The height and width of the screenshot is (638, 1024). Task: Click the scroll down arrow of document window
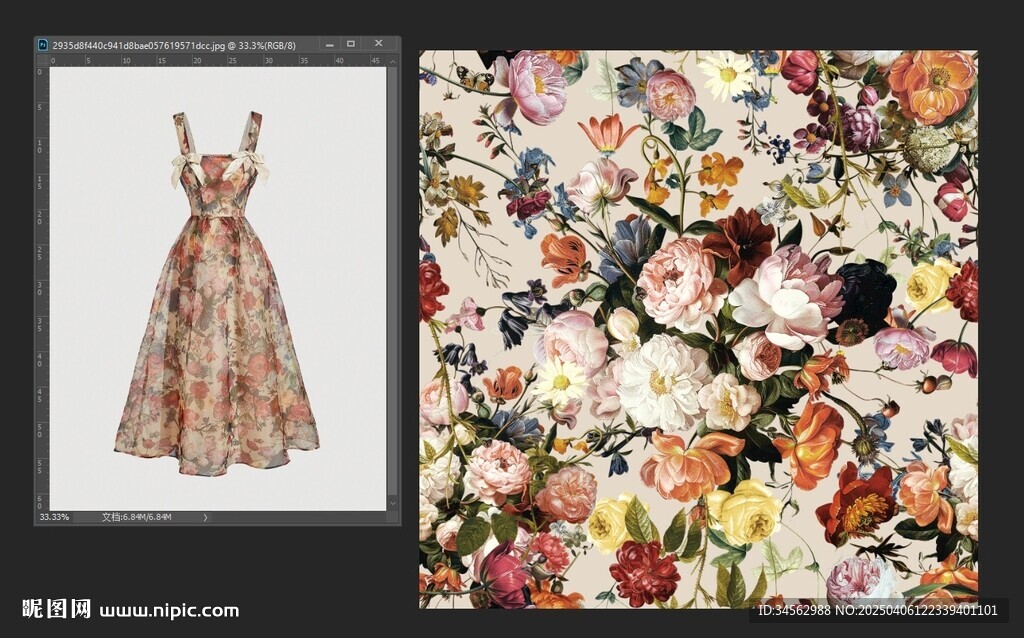[x=393, y=504]
